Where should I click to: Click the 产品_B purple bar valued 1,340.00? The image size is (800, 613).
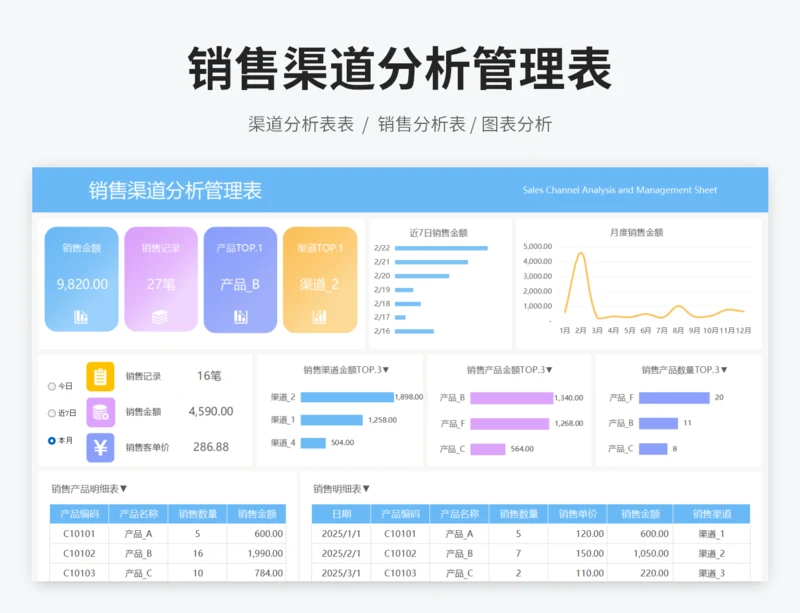512,398
